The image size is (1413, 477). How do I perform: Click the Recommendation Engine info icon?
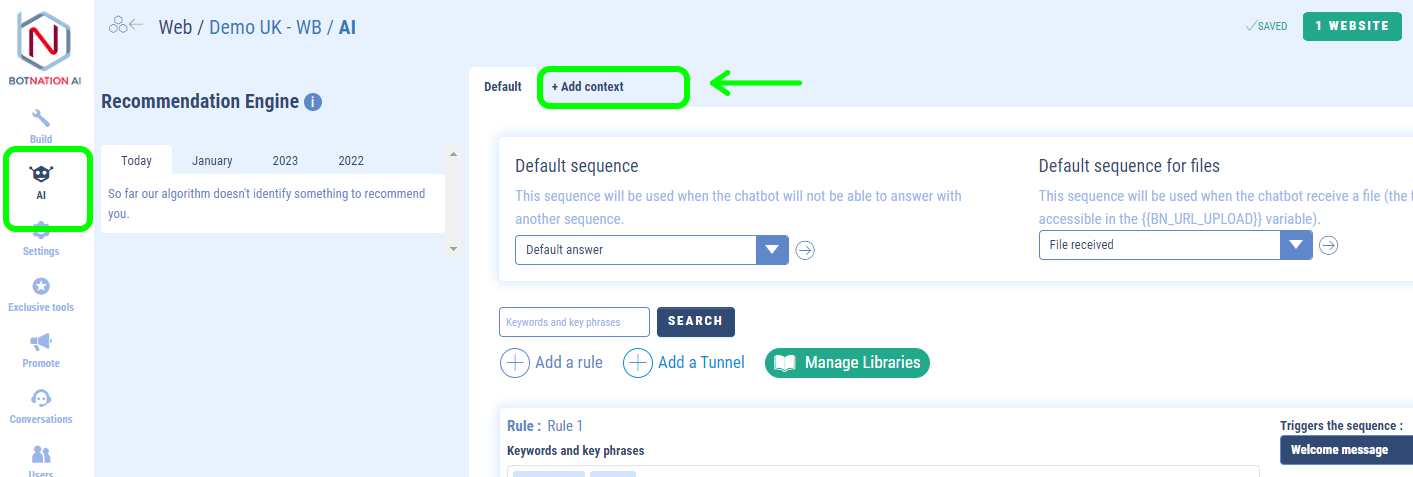coord(313,102)
